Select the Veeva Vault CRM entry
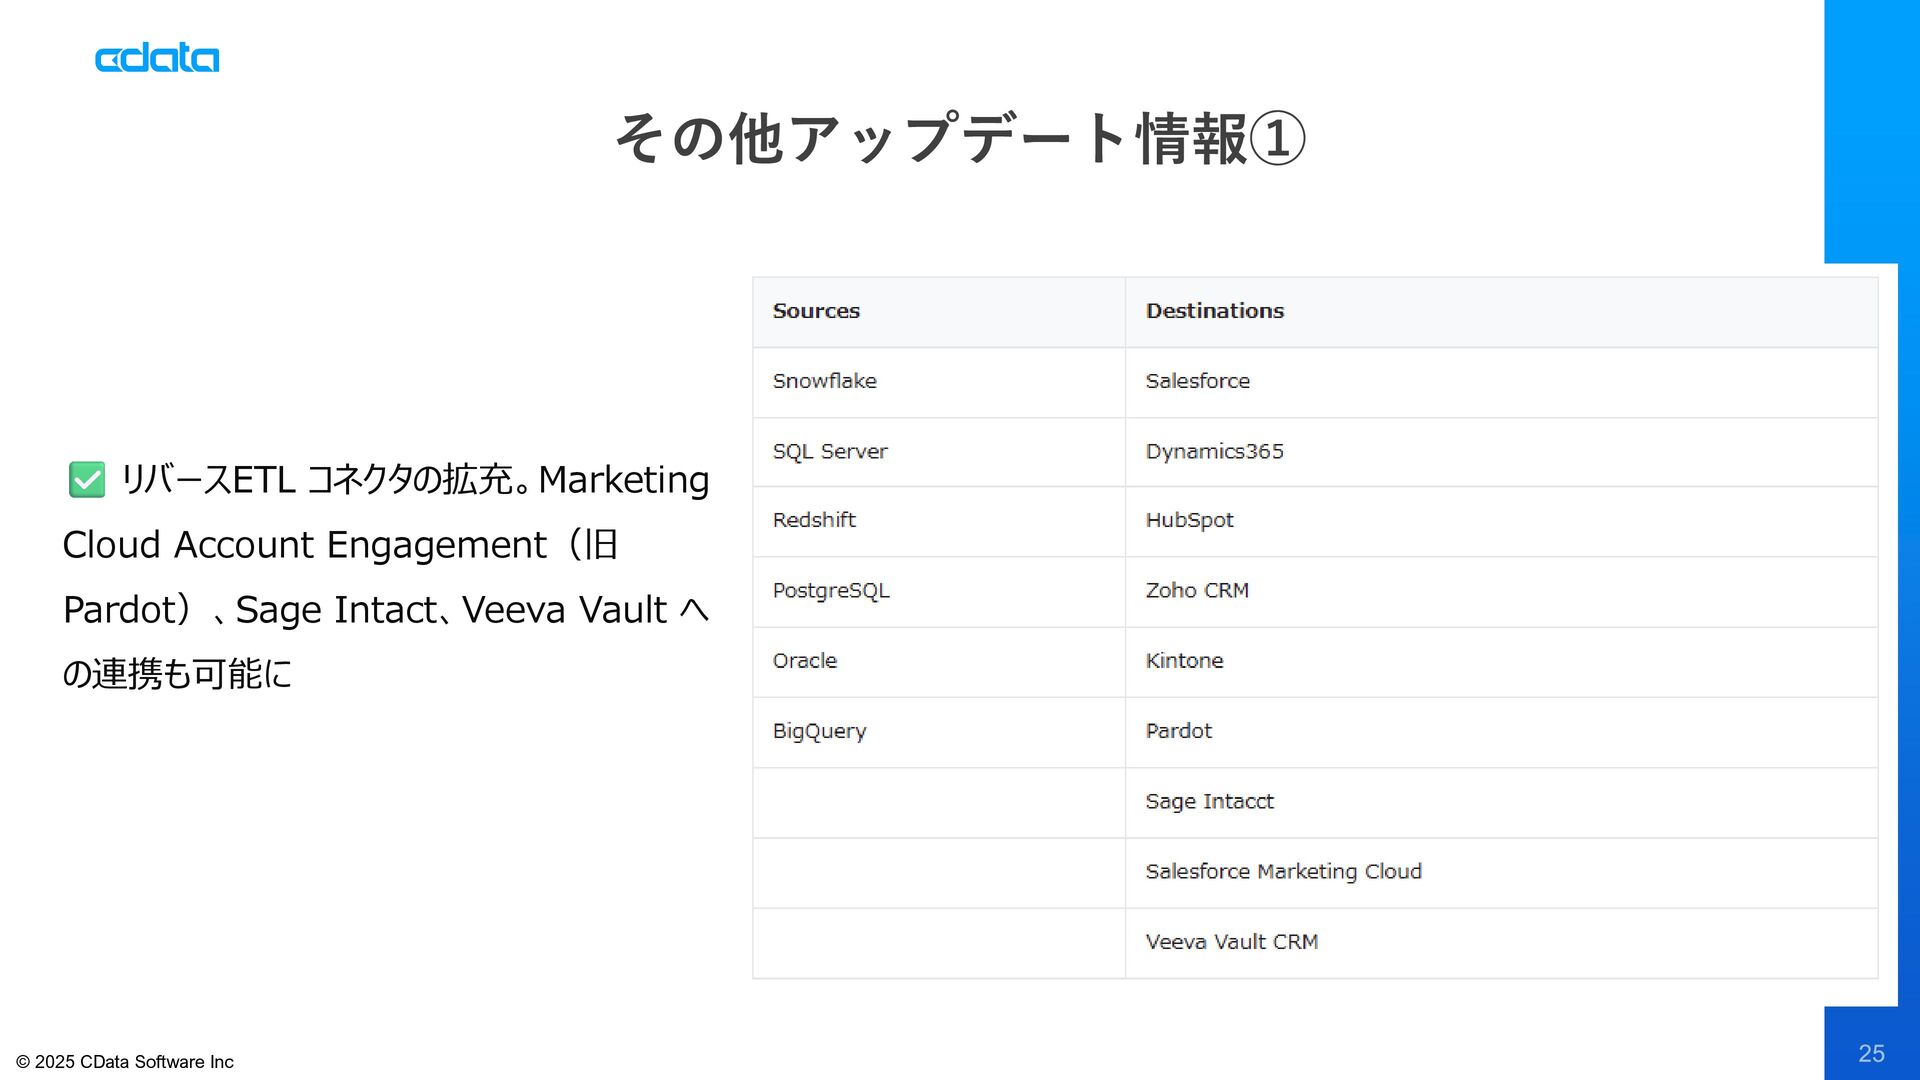Viewport: 1920px width, 1080px height. click(x=1231, y=942)
